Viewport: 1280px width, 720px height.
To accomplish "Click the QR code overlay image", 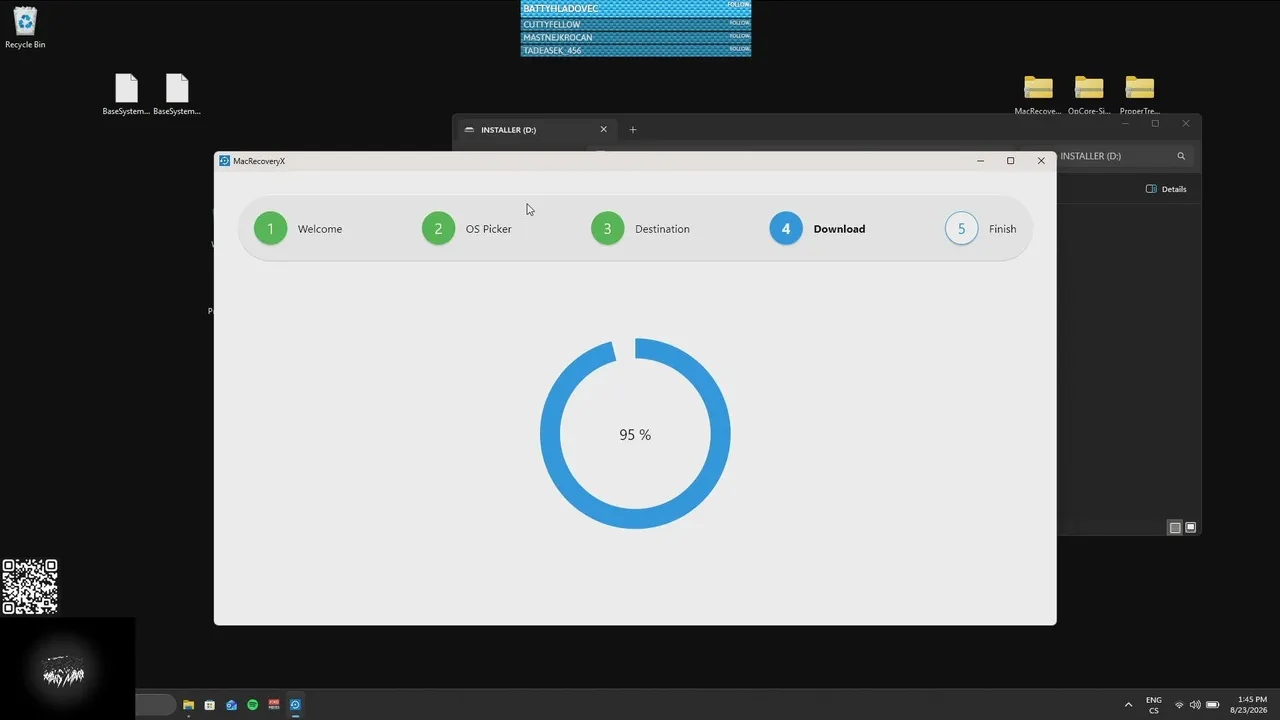I will 30,587.
